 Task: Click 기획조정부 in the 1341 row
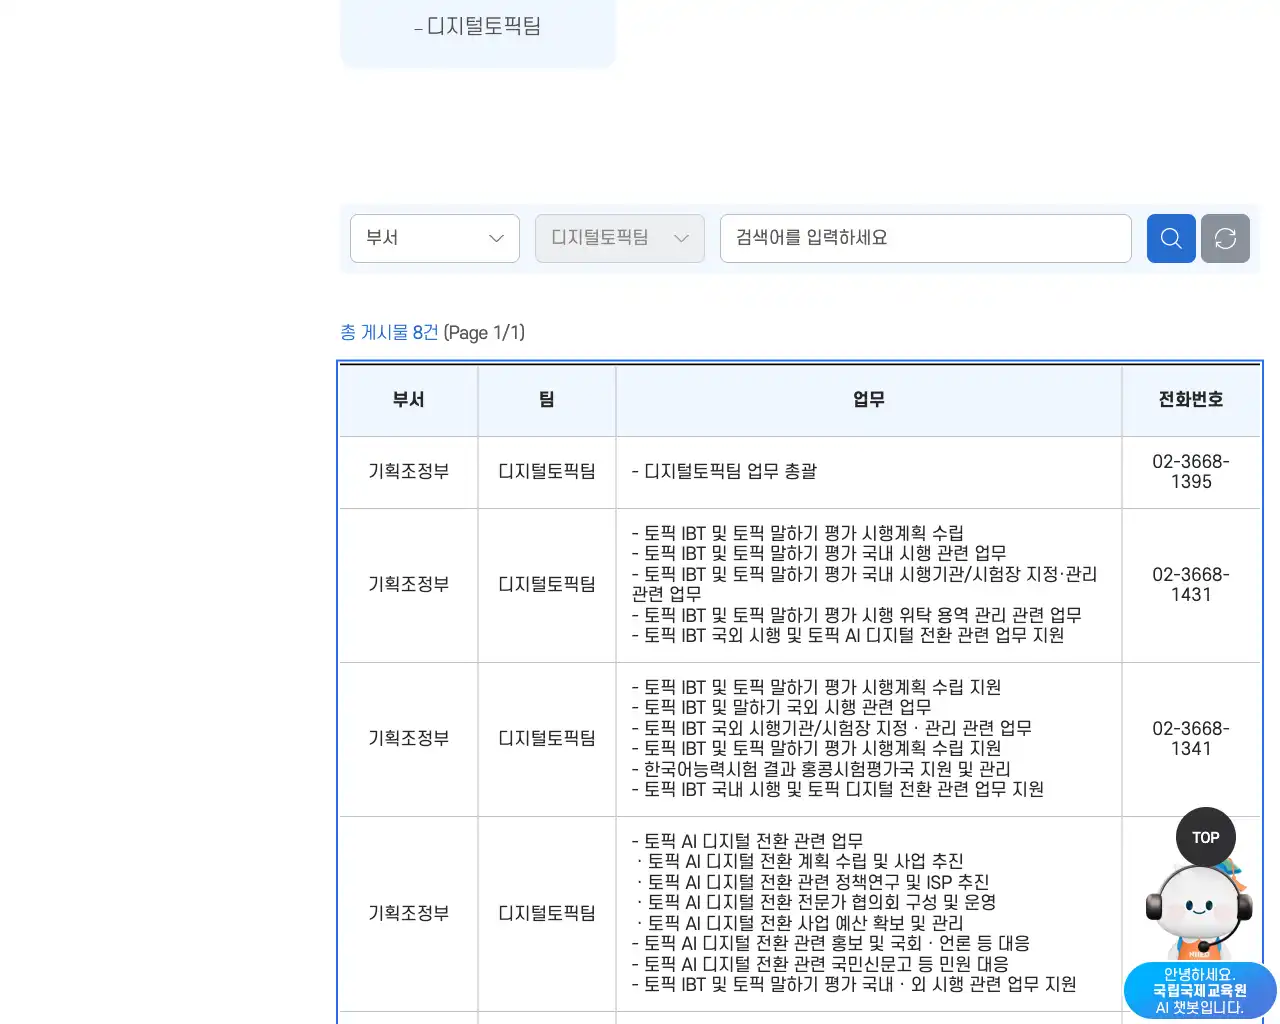[408, 738]
